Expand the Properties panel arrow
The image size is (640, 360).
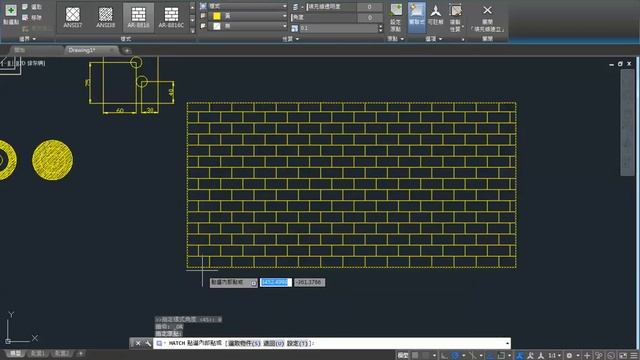tap(298, 39)
